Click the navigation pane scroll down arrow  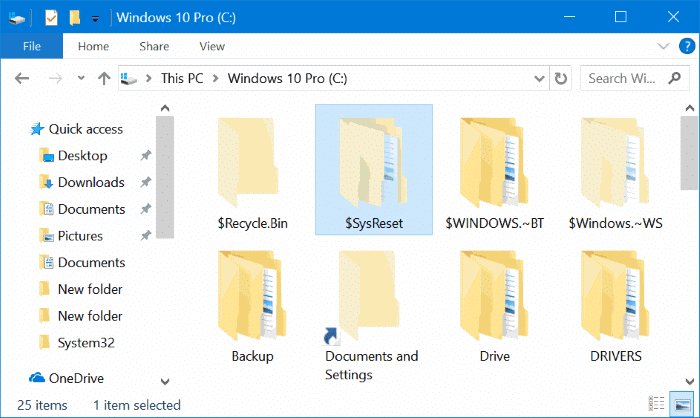pos(165,381)
